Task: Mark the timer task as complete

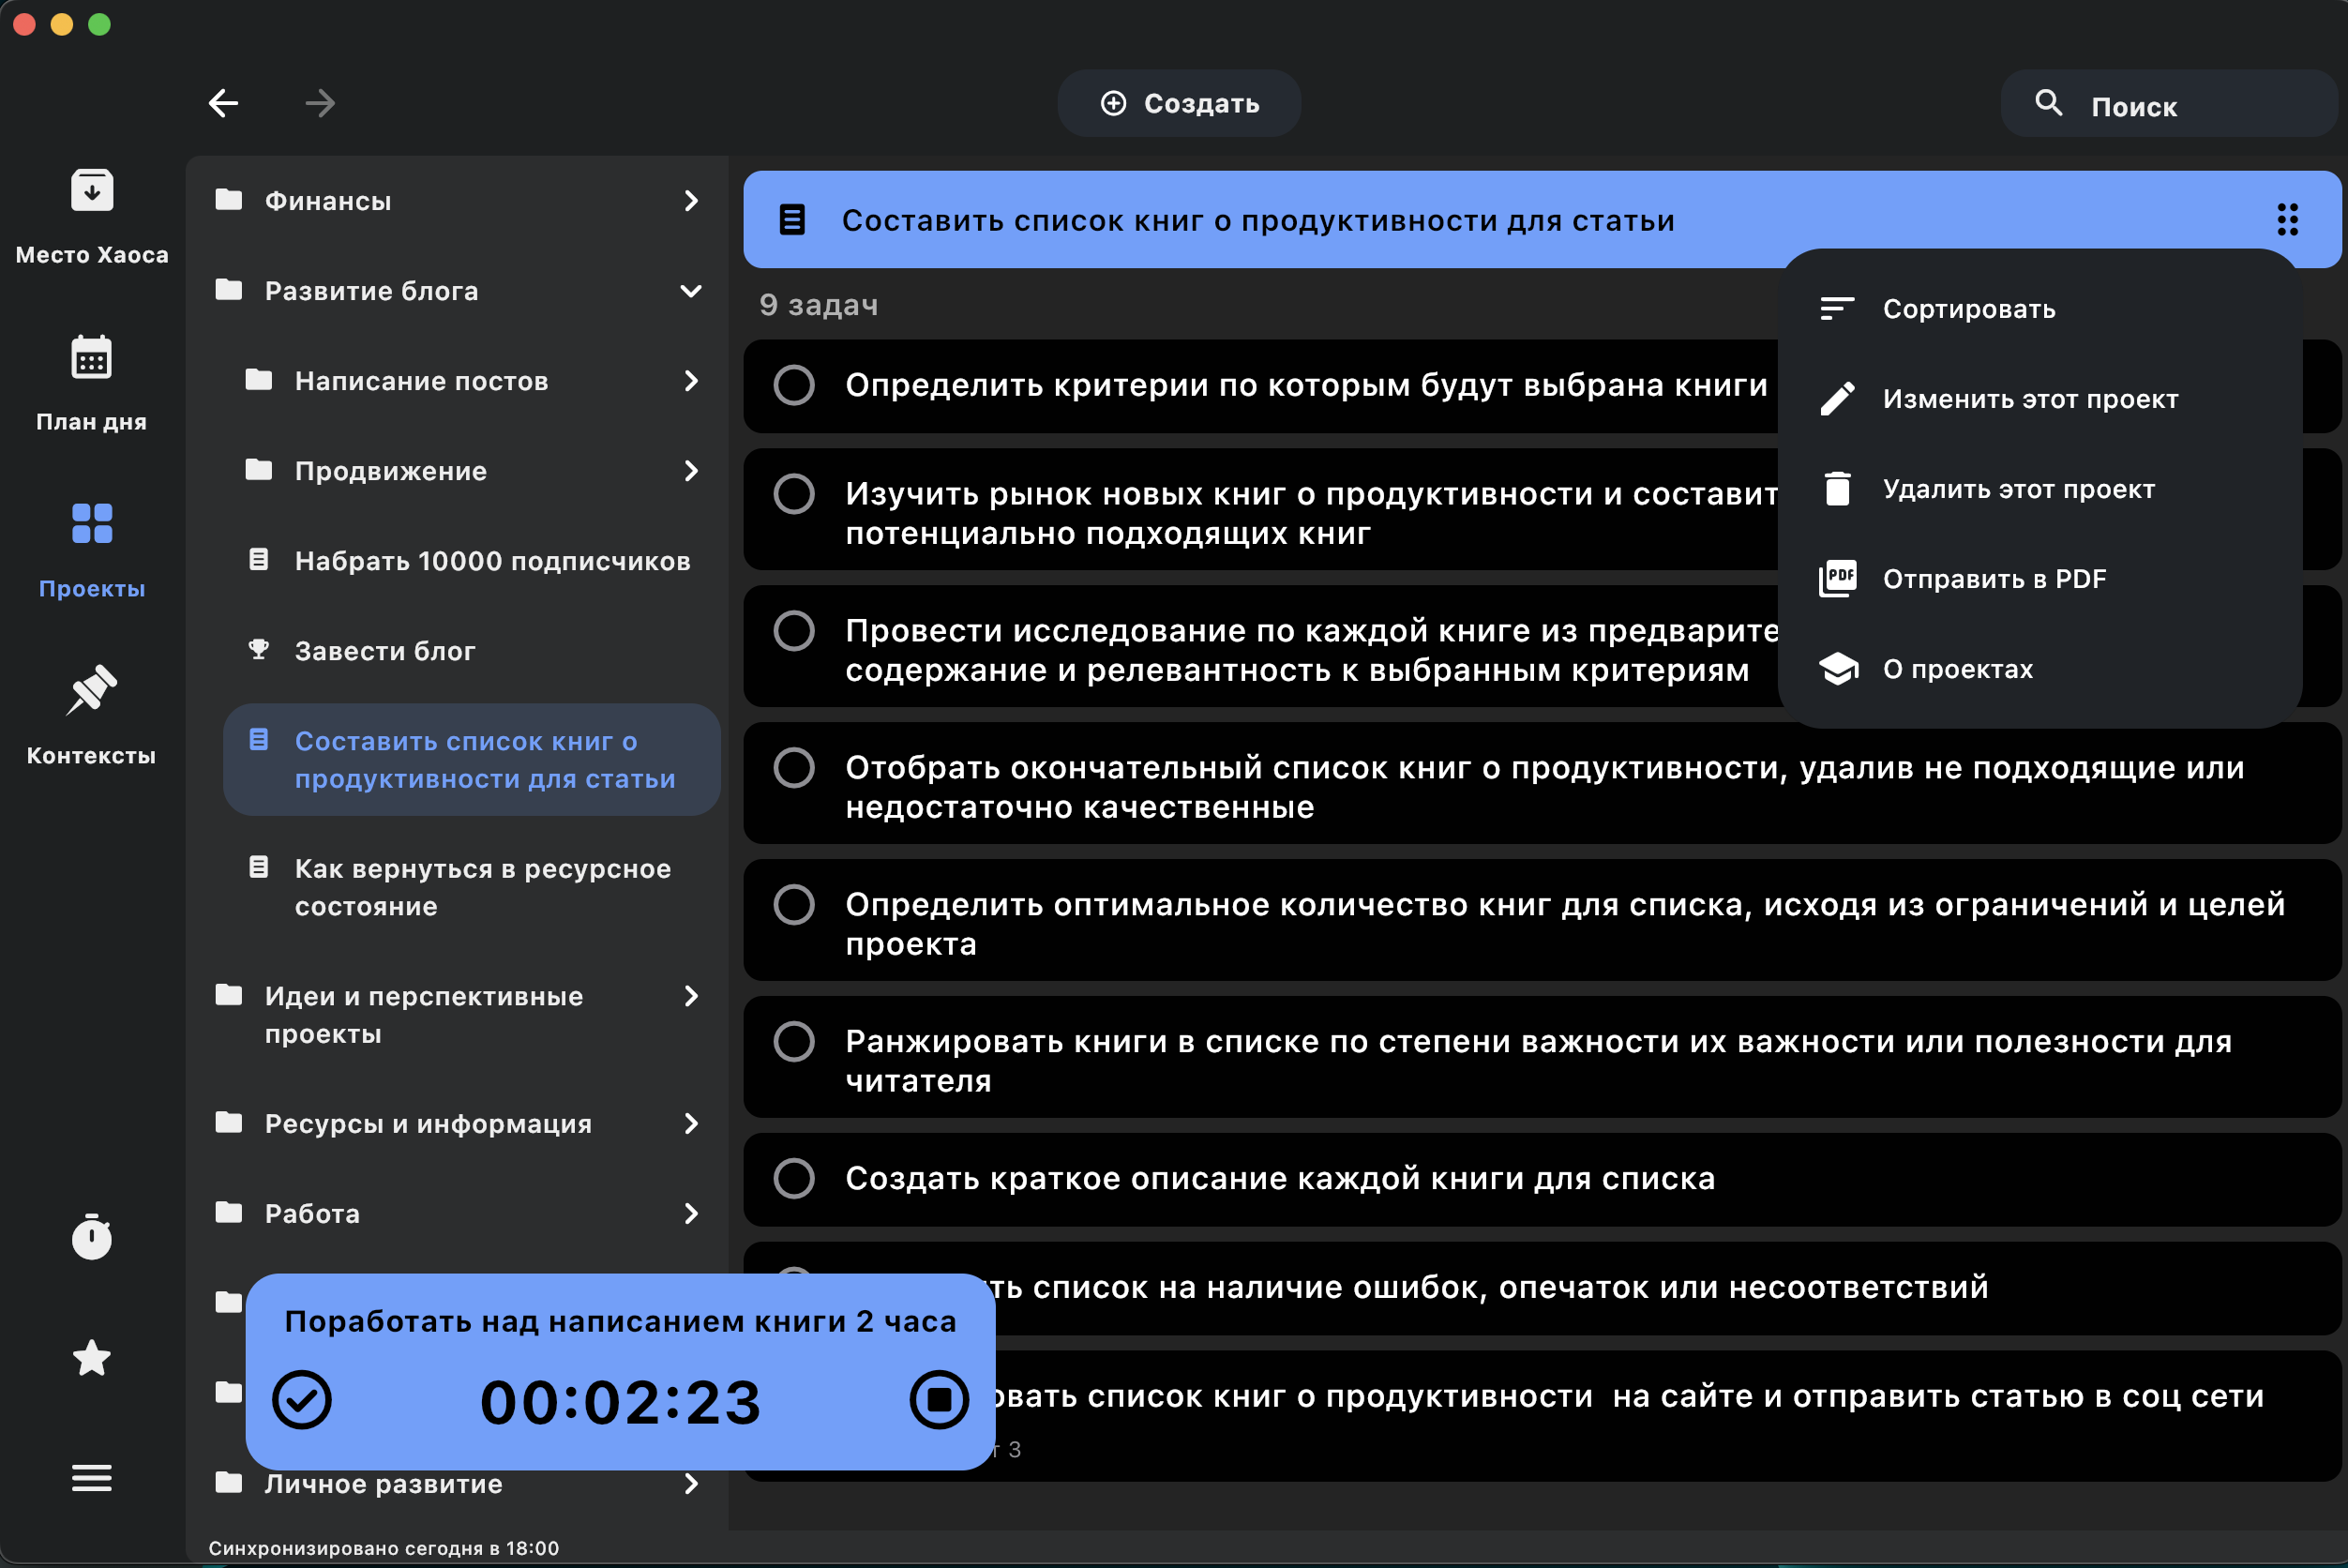Action: click(302, 1400)
